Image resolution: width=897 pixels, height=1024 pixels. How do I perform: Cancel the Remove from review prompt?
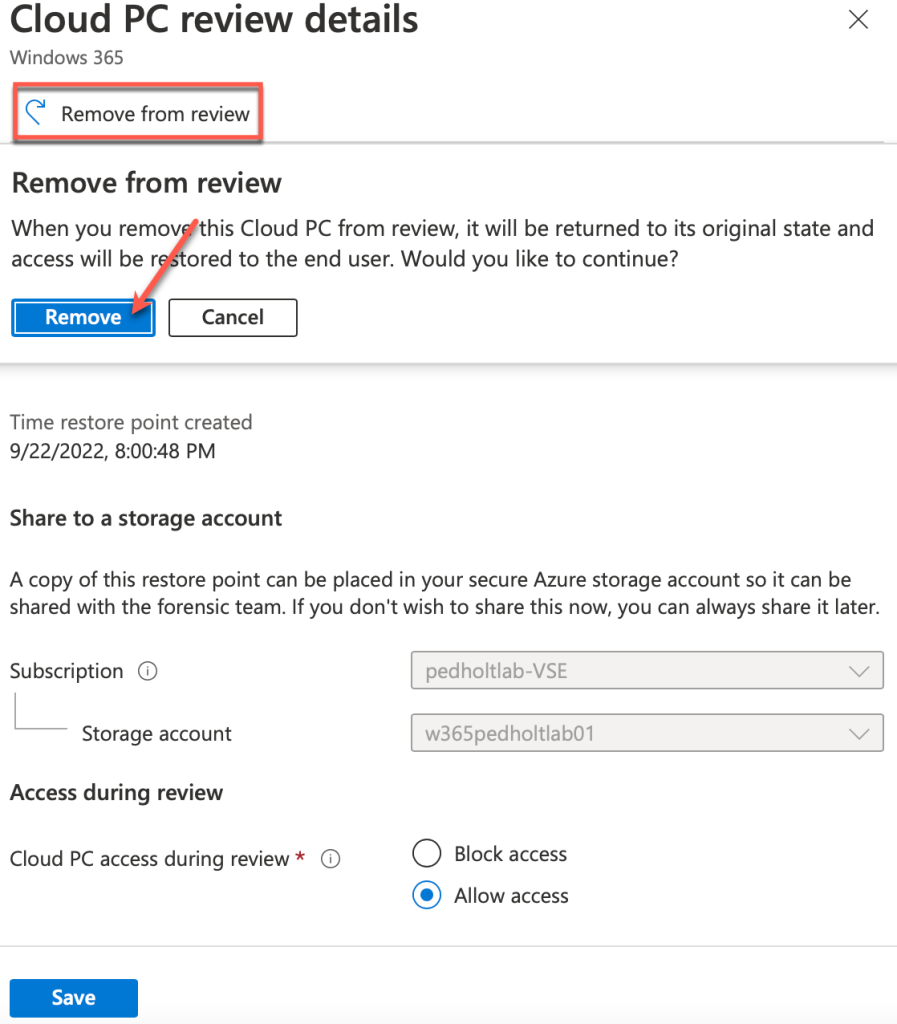coord(233,317)
